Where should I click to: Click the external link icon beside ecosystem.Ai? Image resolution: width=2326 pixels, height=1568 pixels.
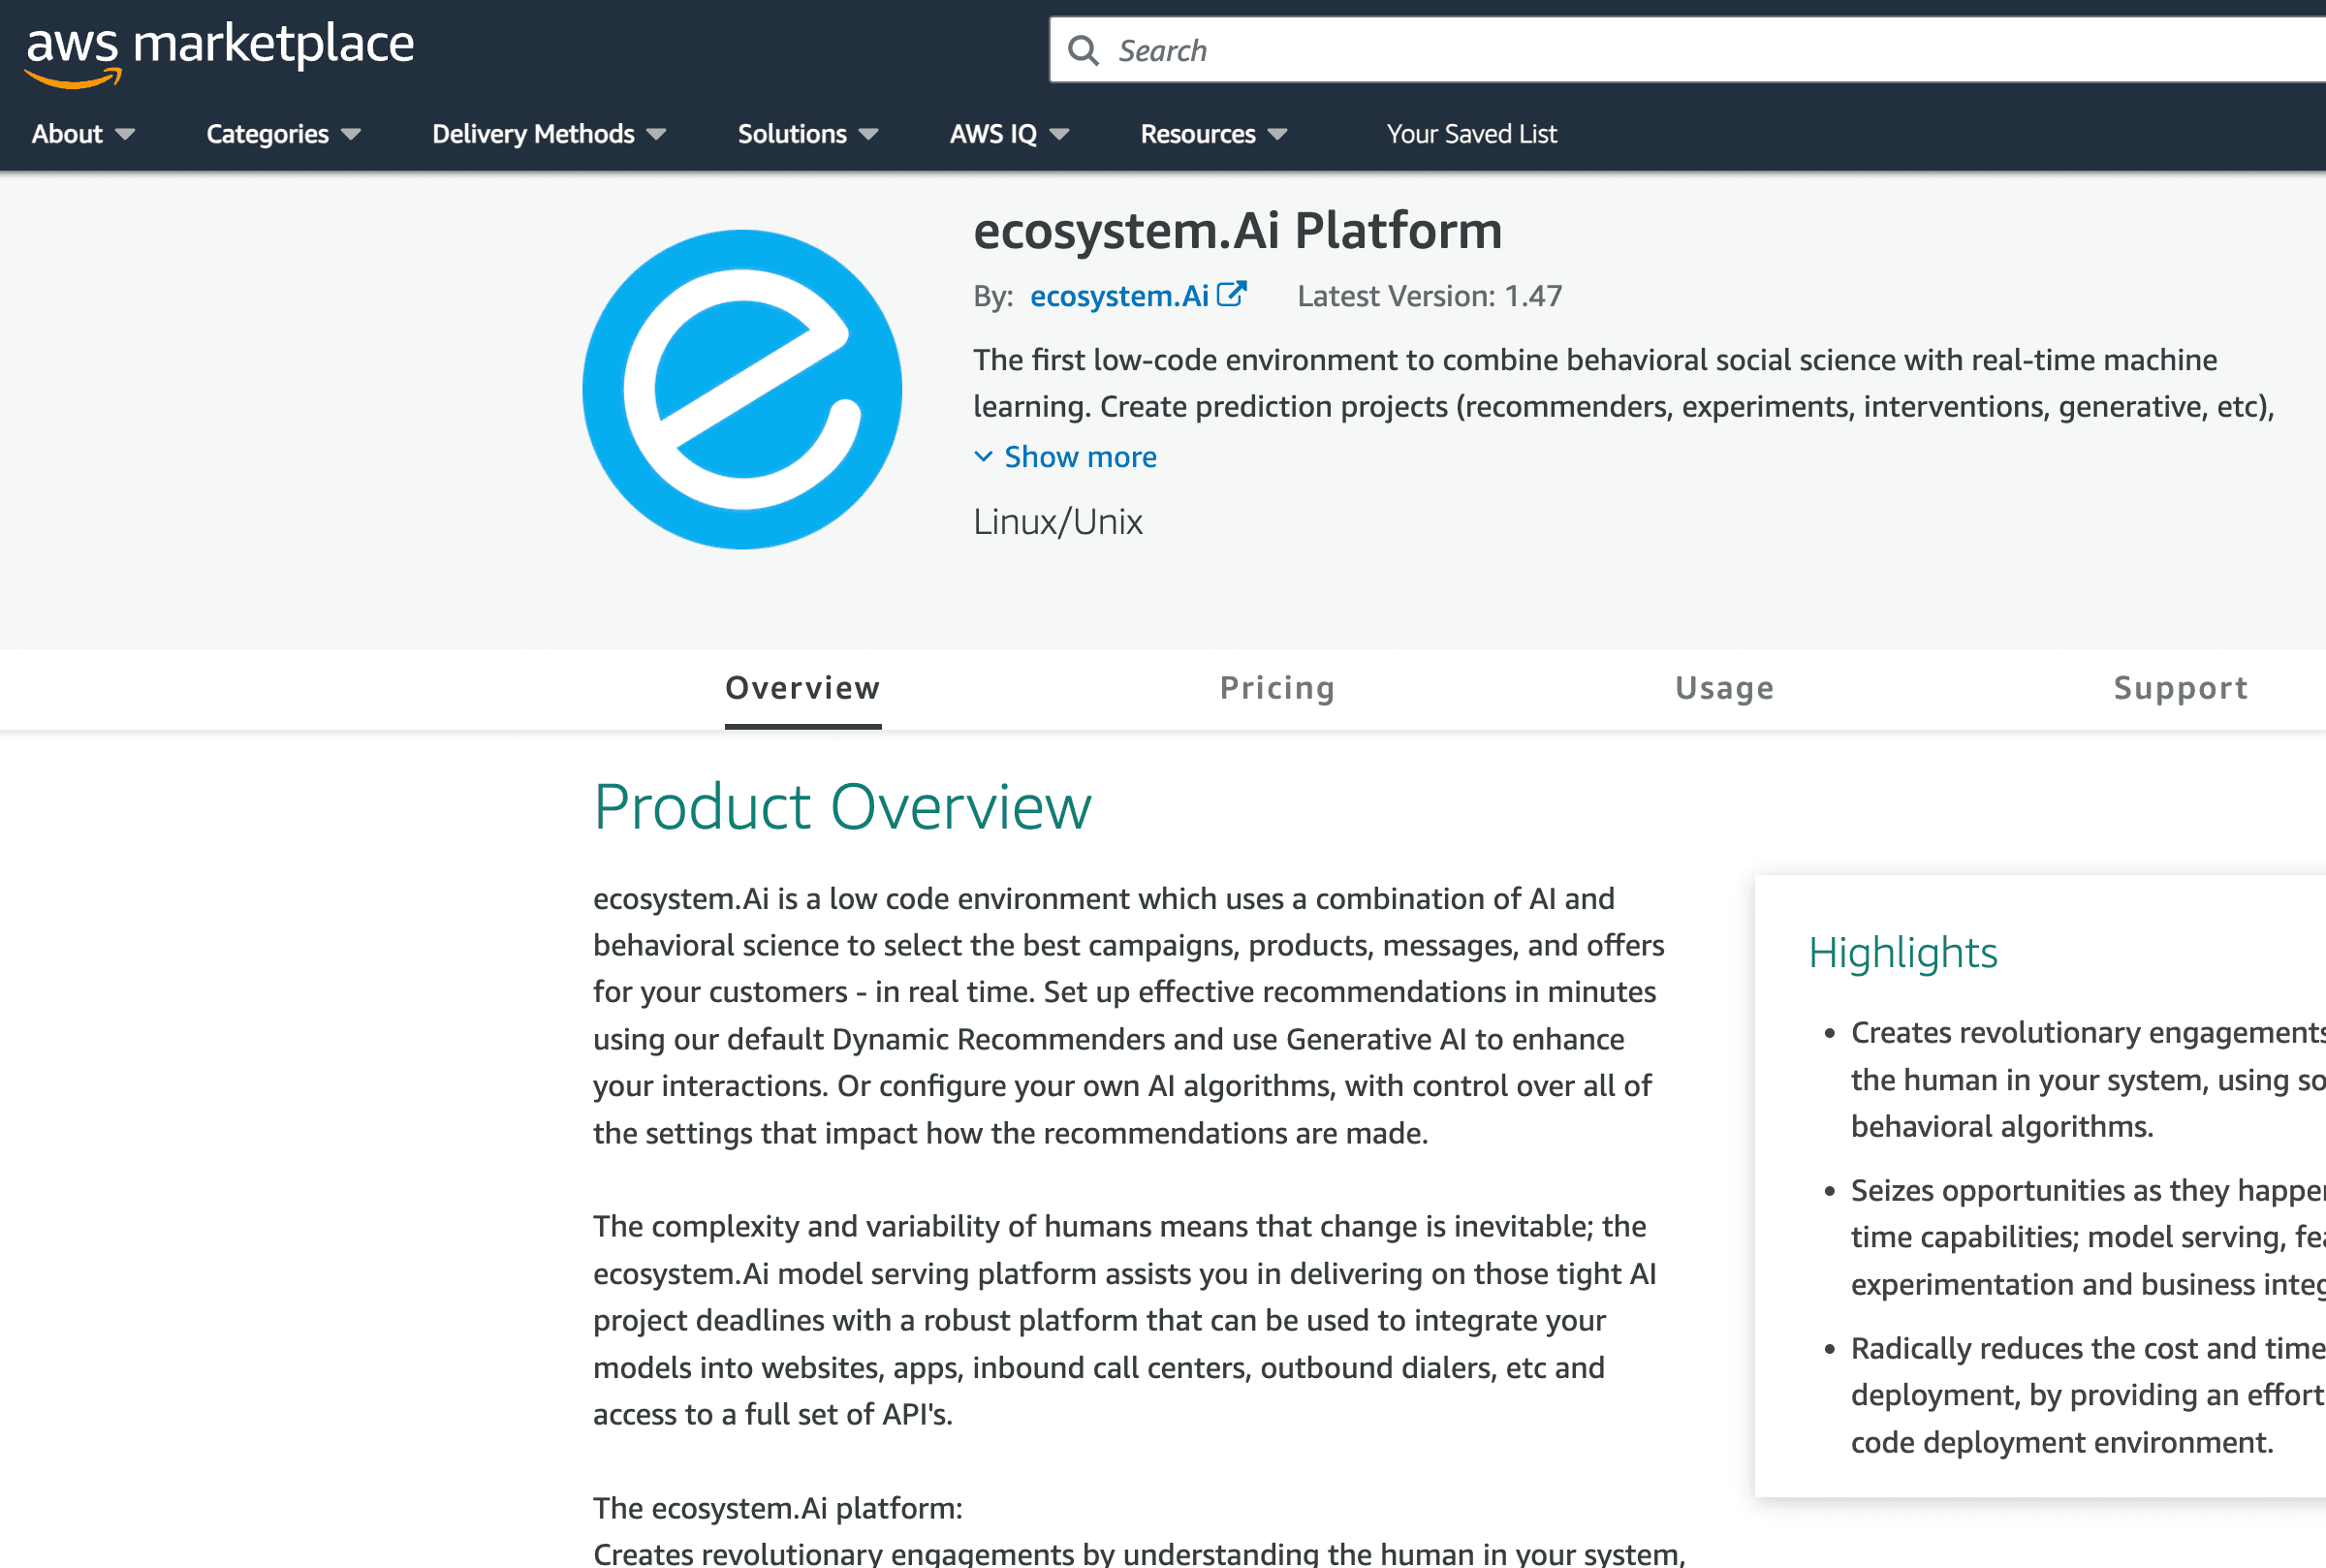1232,294
